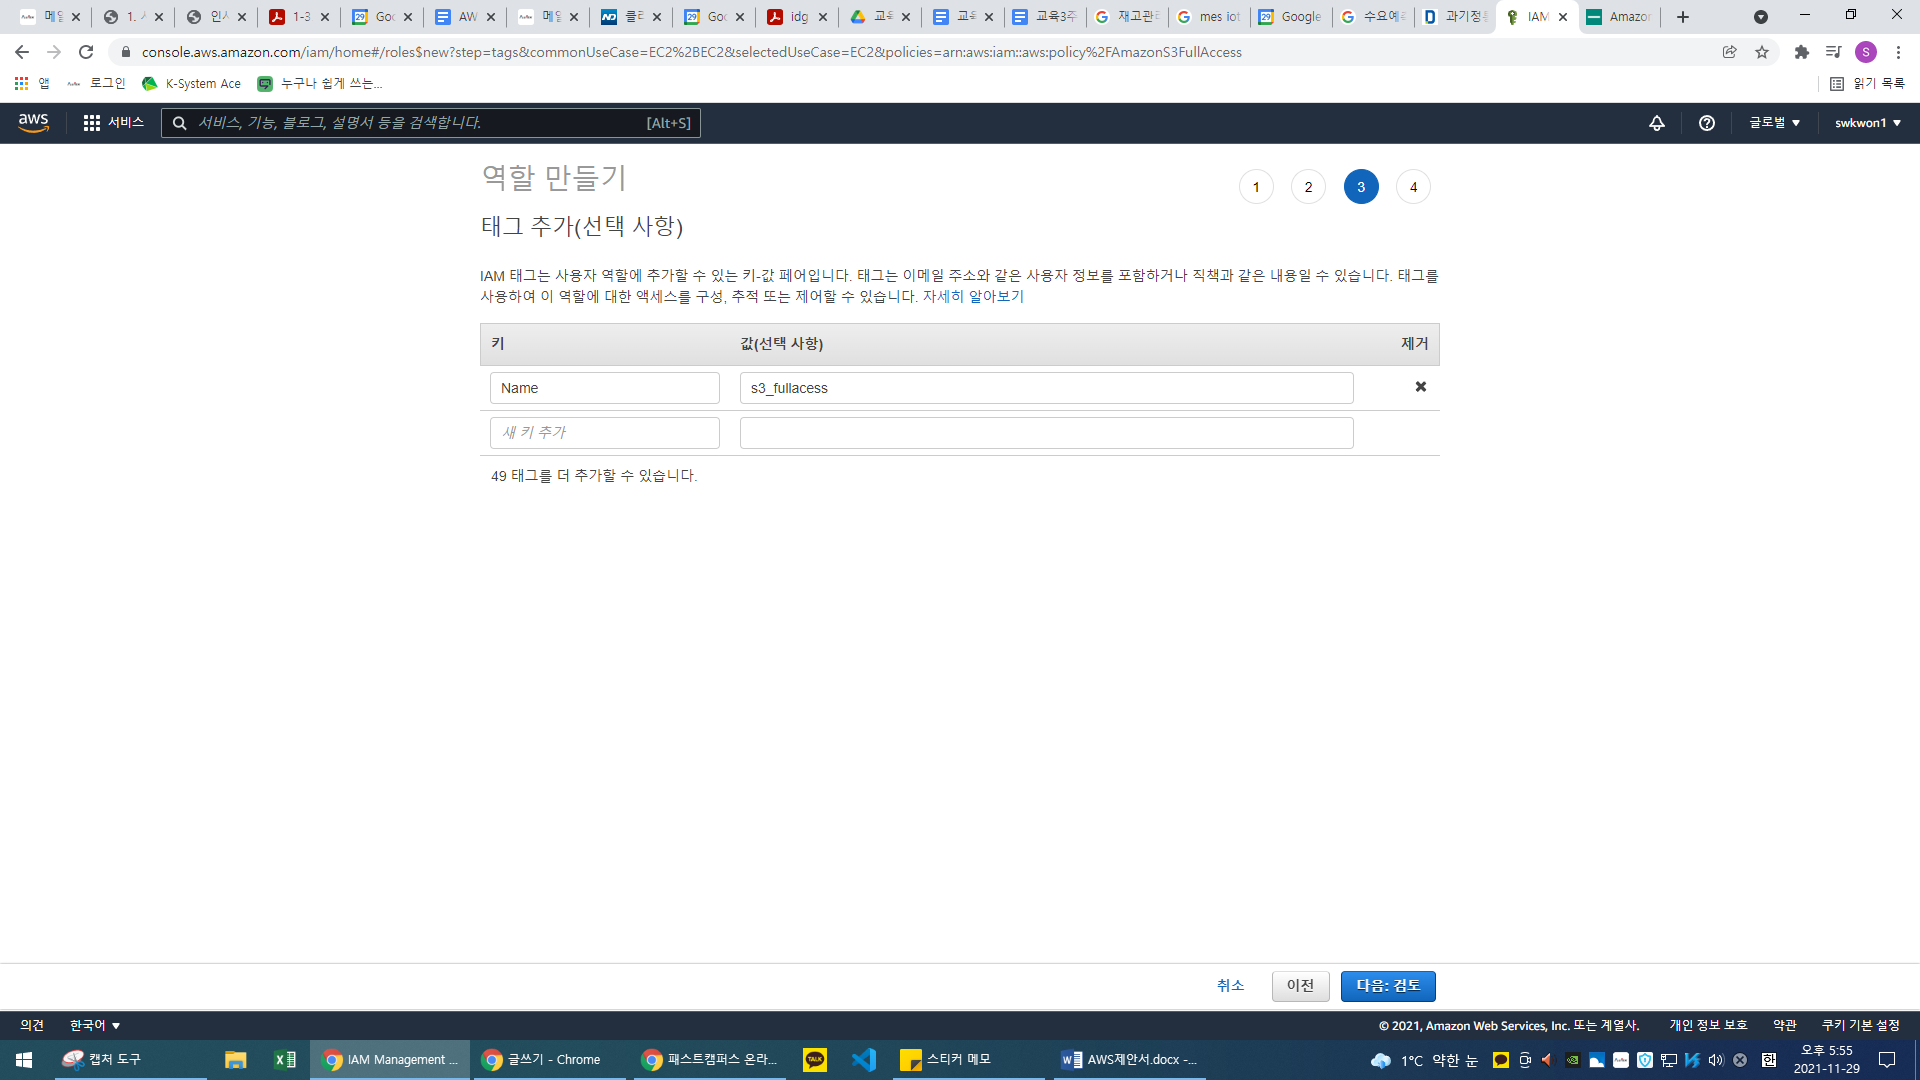
Task: Expand the swkwon1 account menu
Action: 1867,122
